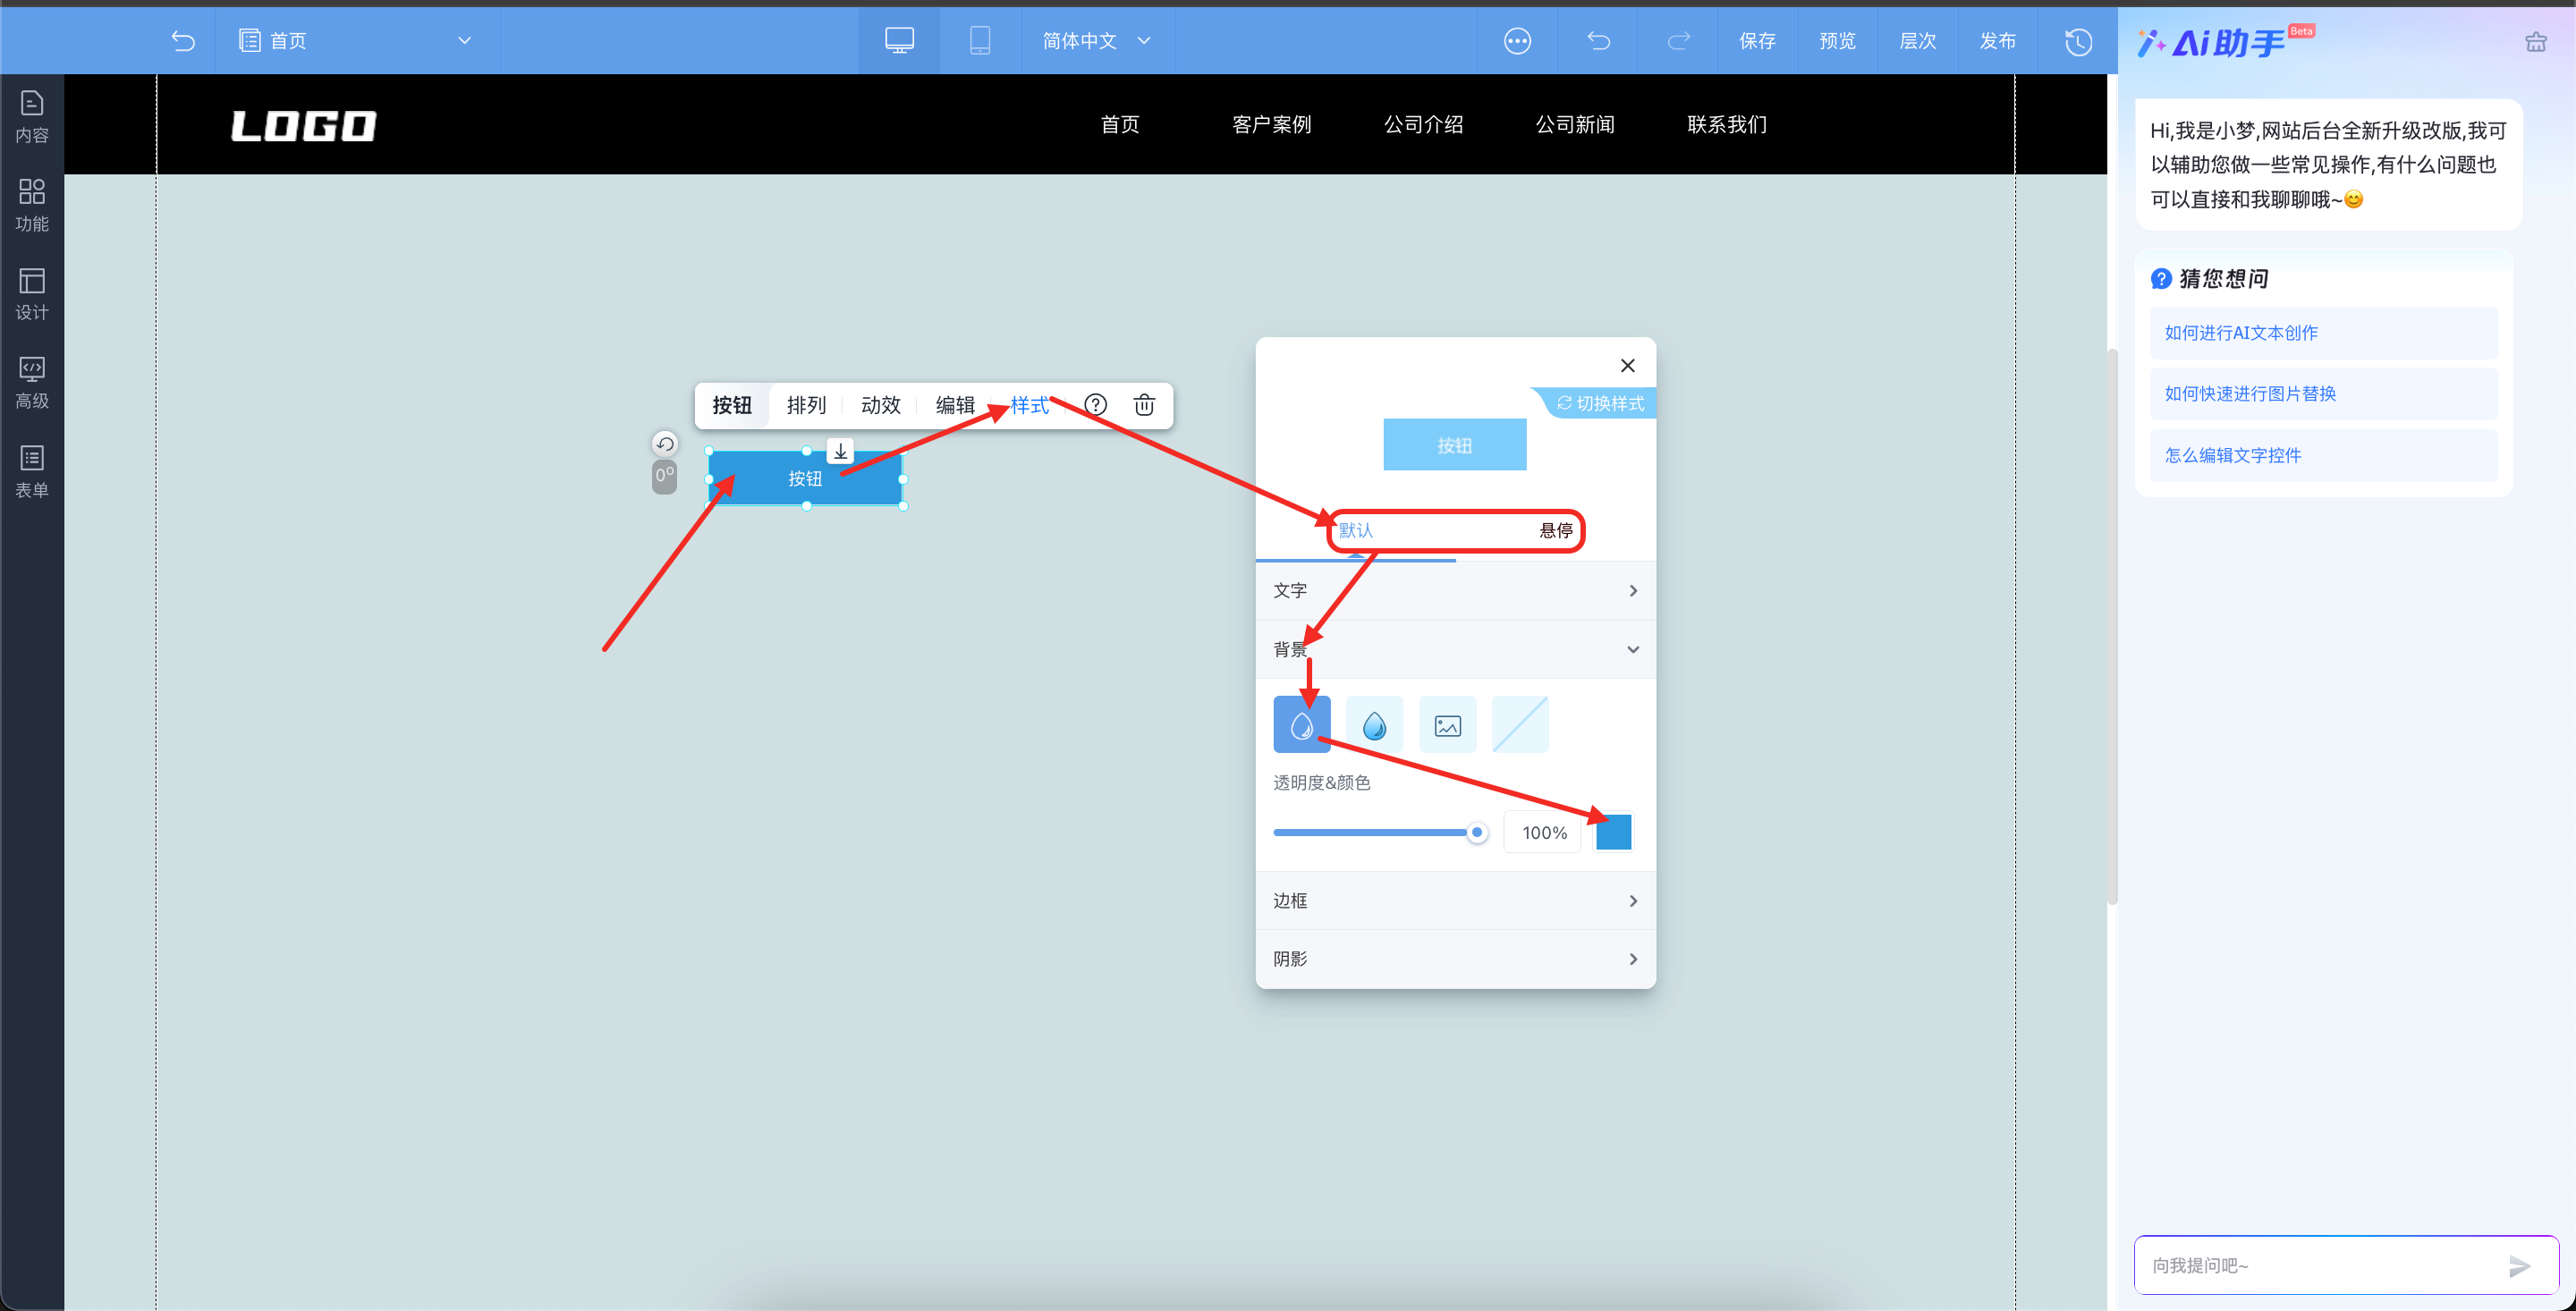Viewport: 2576px width, 1311px height.
Task: Select the image background icon
Action: (1447, 725)
